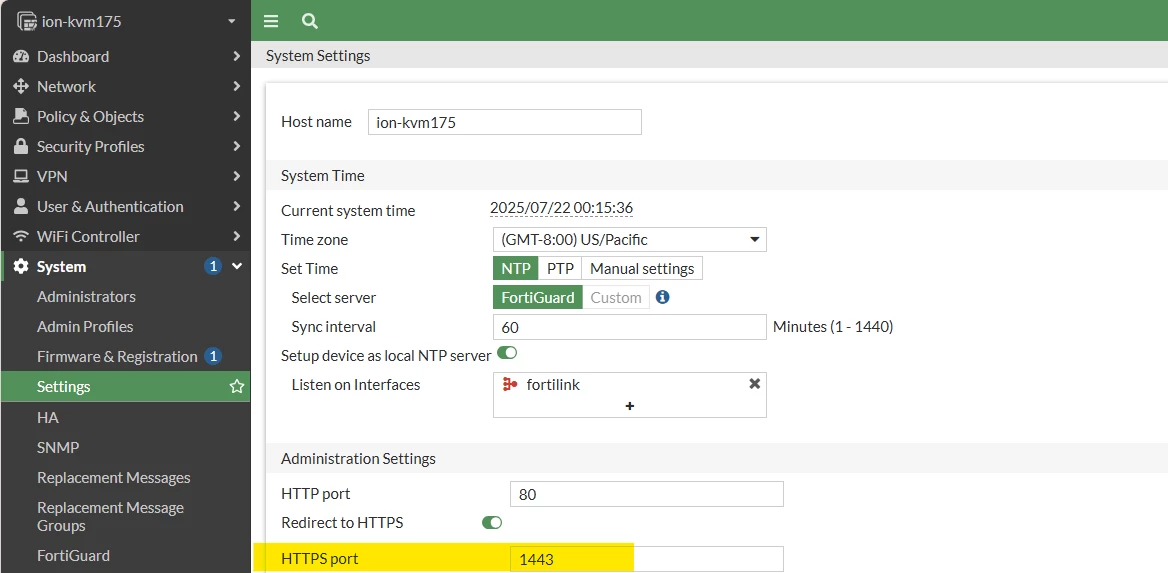
Task: Select NTP for Set Time
Action: [515, 268]
